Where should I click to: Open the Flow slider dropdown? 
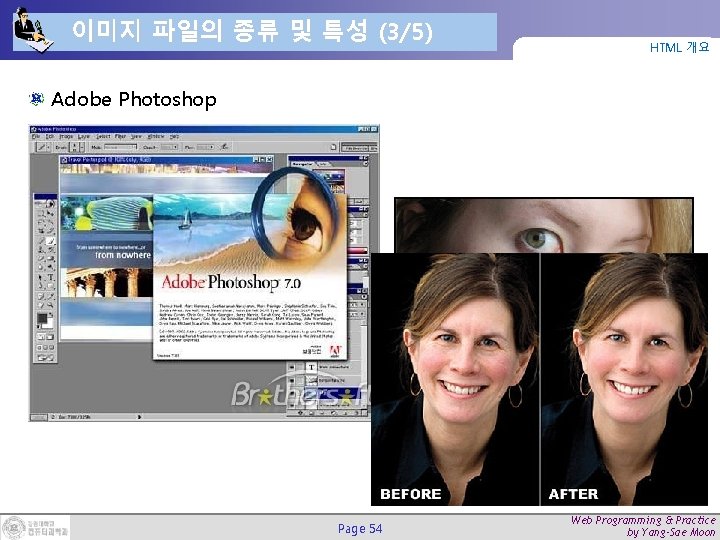click(211, 147)
